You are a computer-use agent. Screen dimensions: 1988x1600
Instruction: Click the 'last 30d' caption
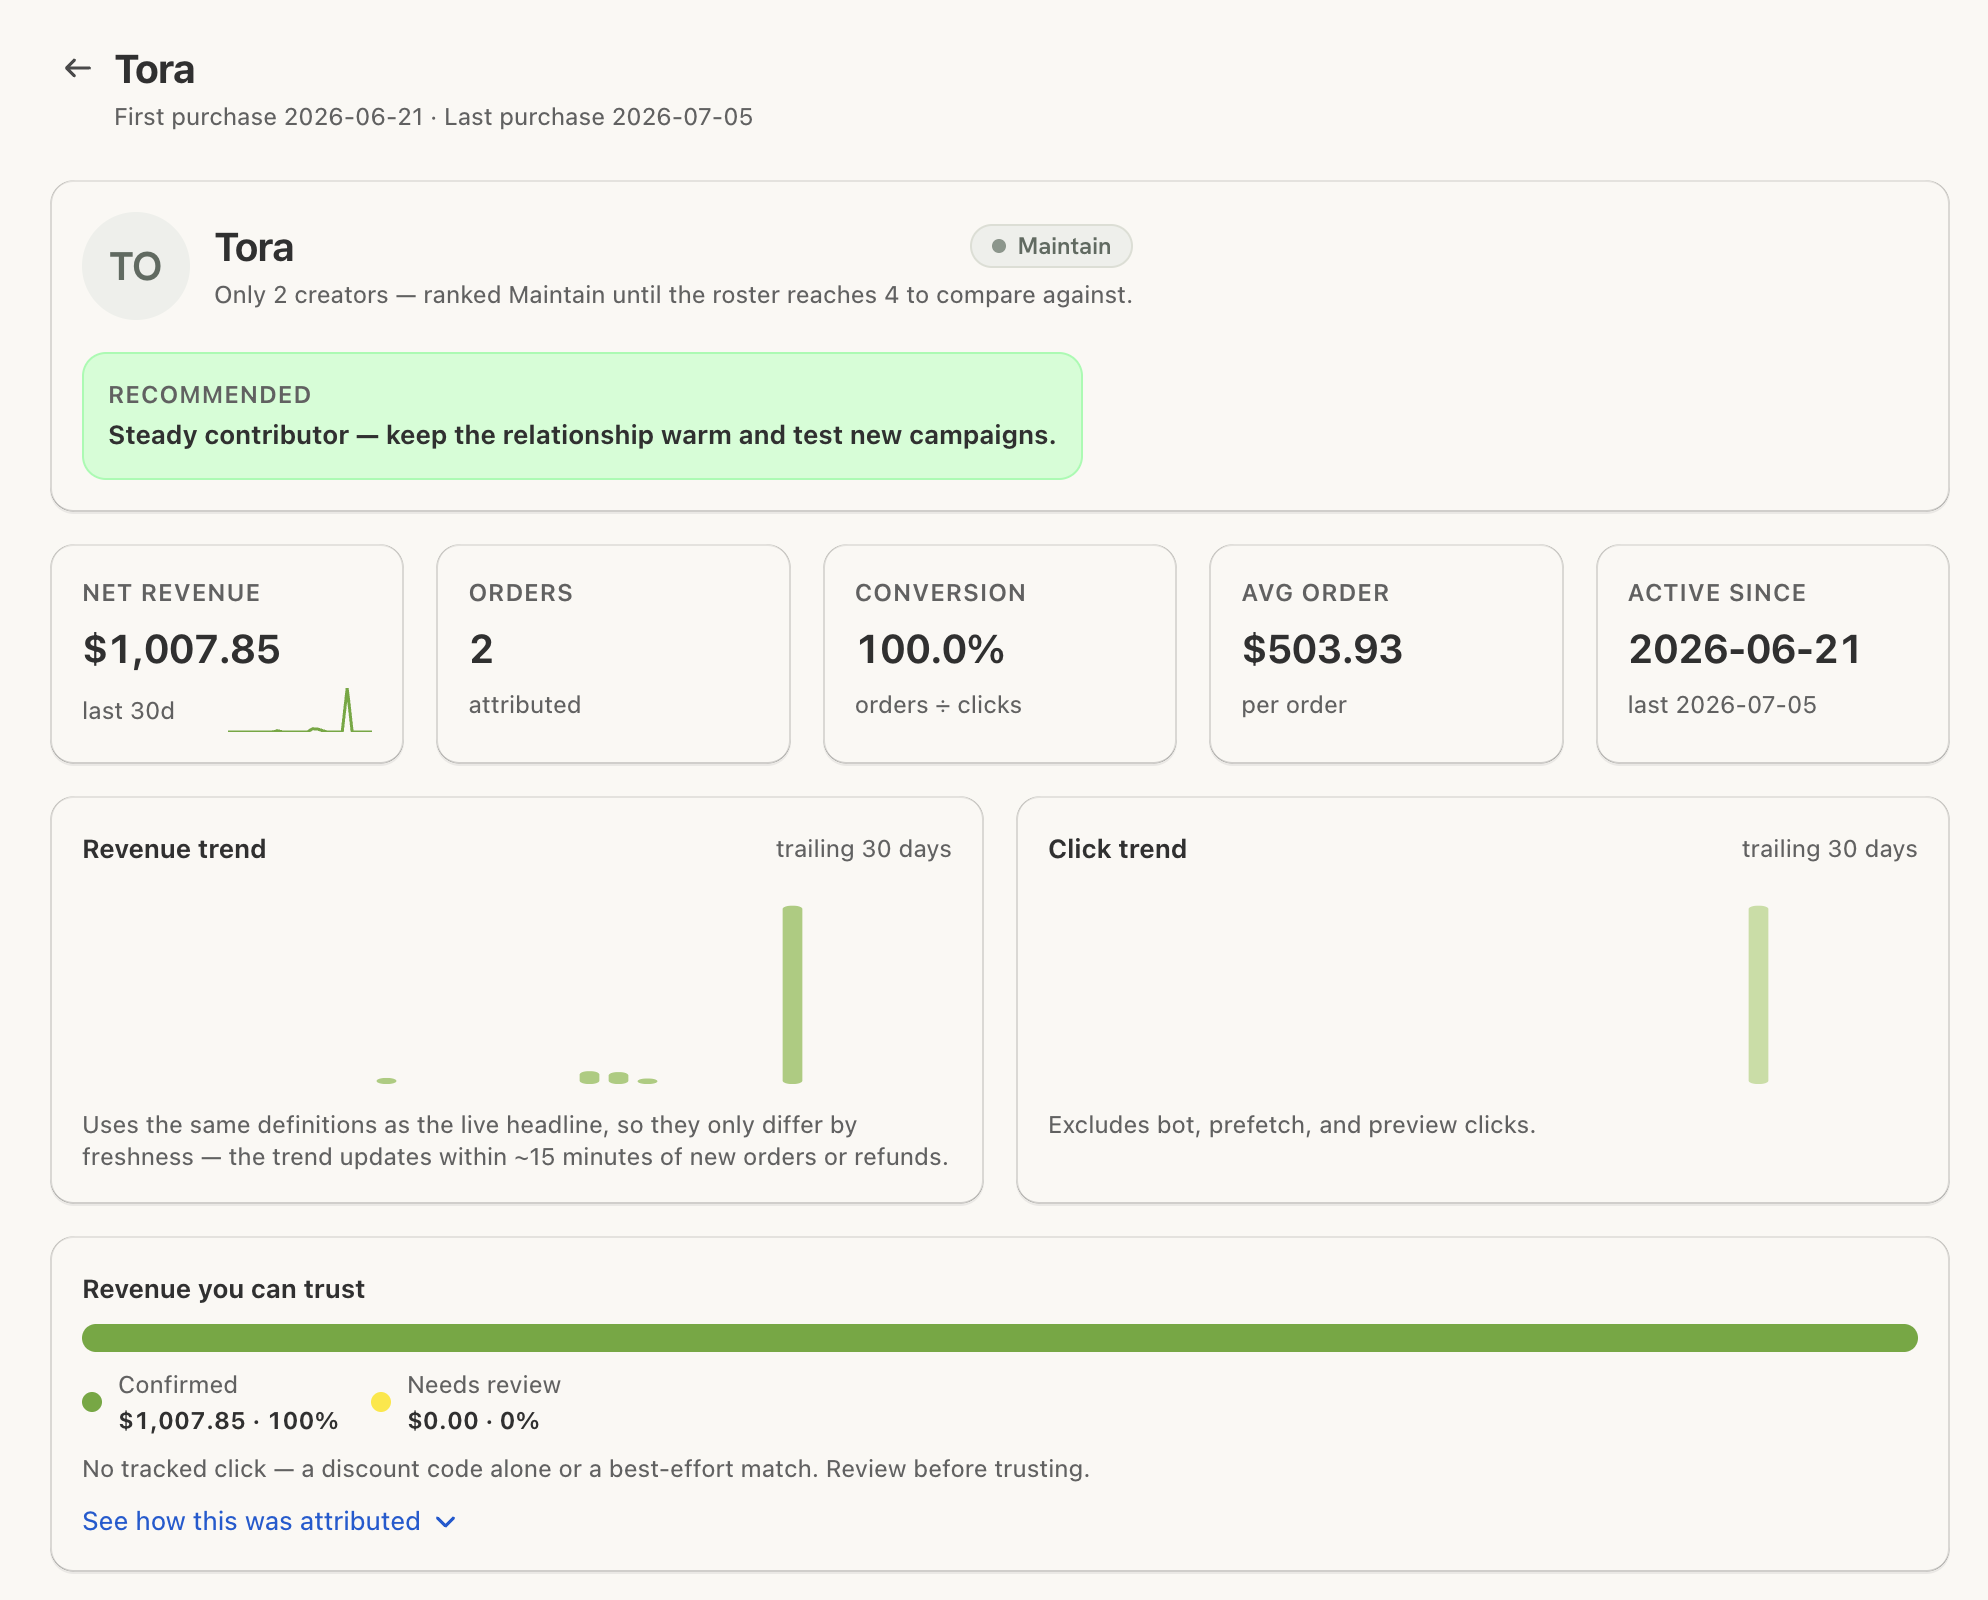(x=128, y=711)
